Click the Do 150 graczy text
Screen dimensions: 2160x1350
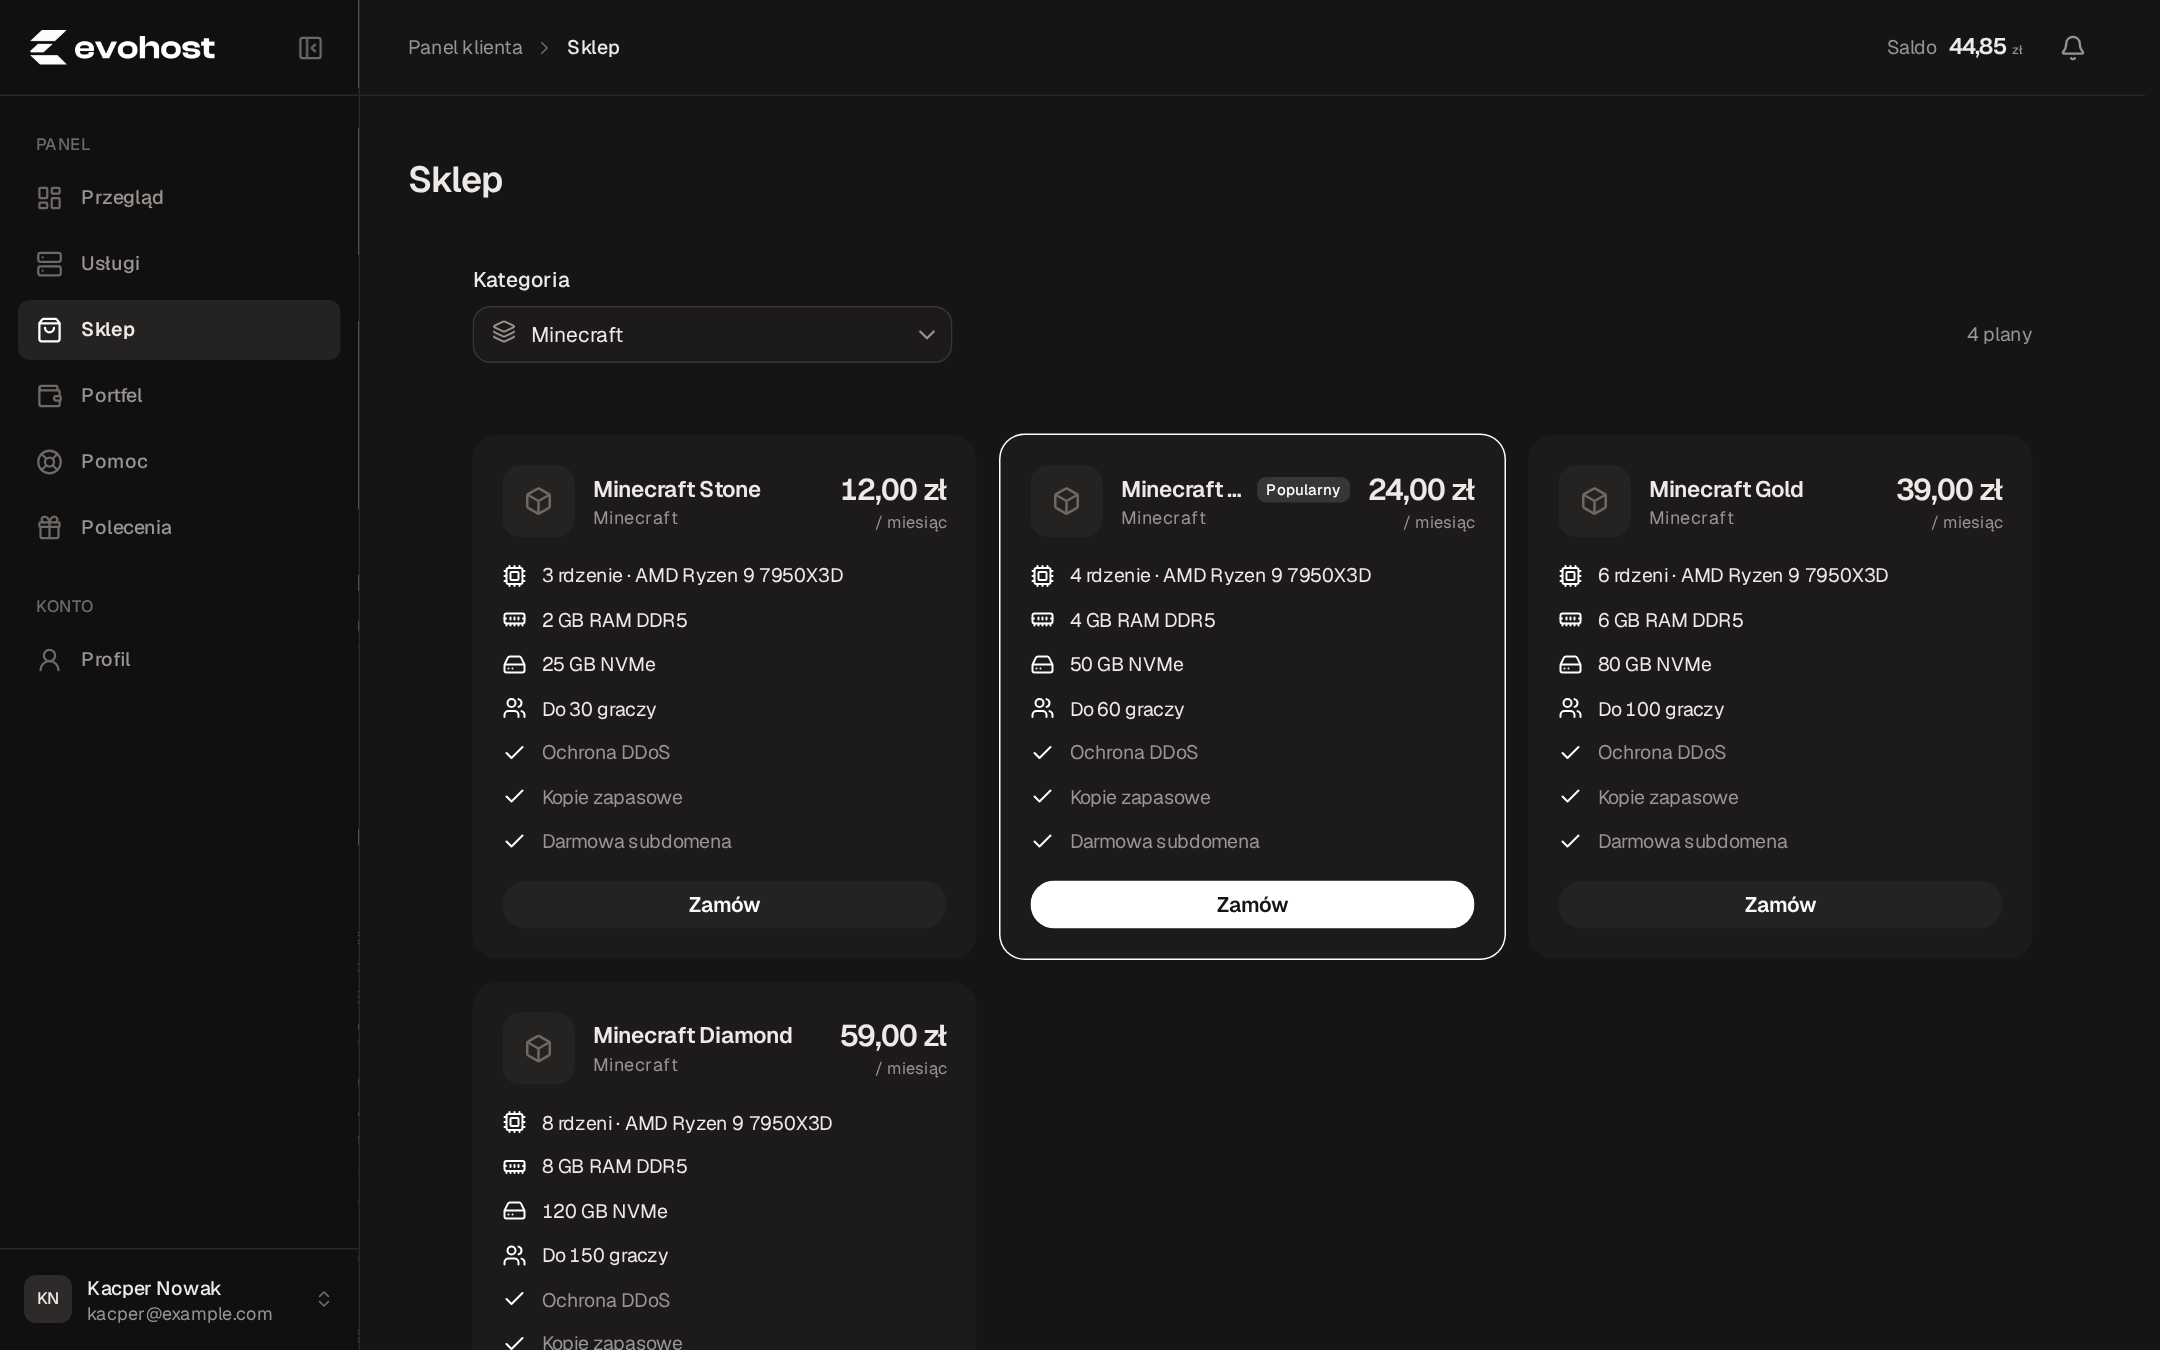click(605, 1256)
